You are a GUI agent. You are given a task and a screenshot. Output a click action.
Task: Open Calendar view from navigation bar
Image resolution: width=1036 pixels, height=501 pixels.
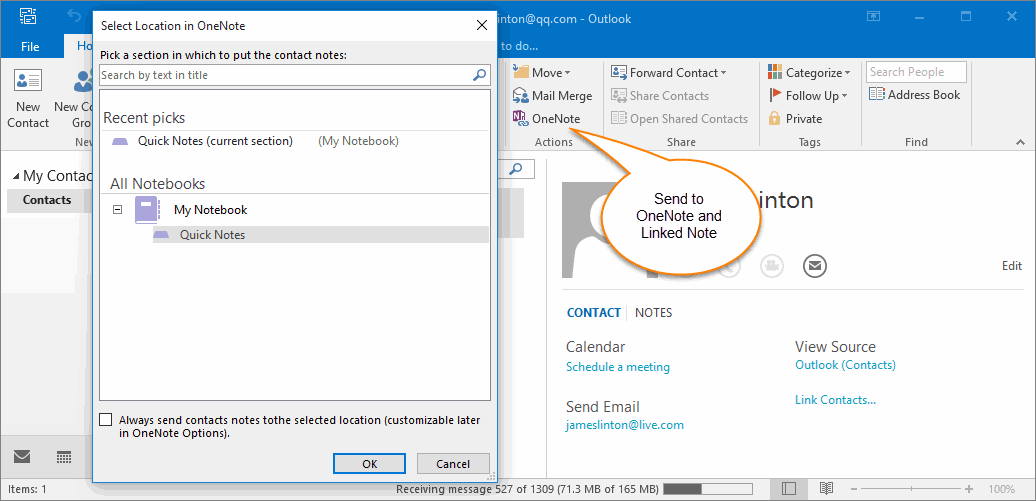tap(64, 457)
